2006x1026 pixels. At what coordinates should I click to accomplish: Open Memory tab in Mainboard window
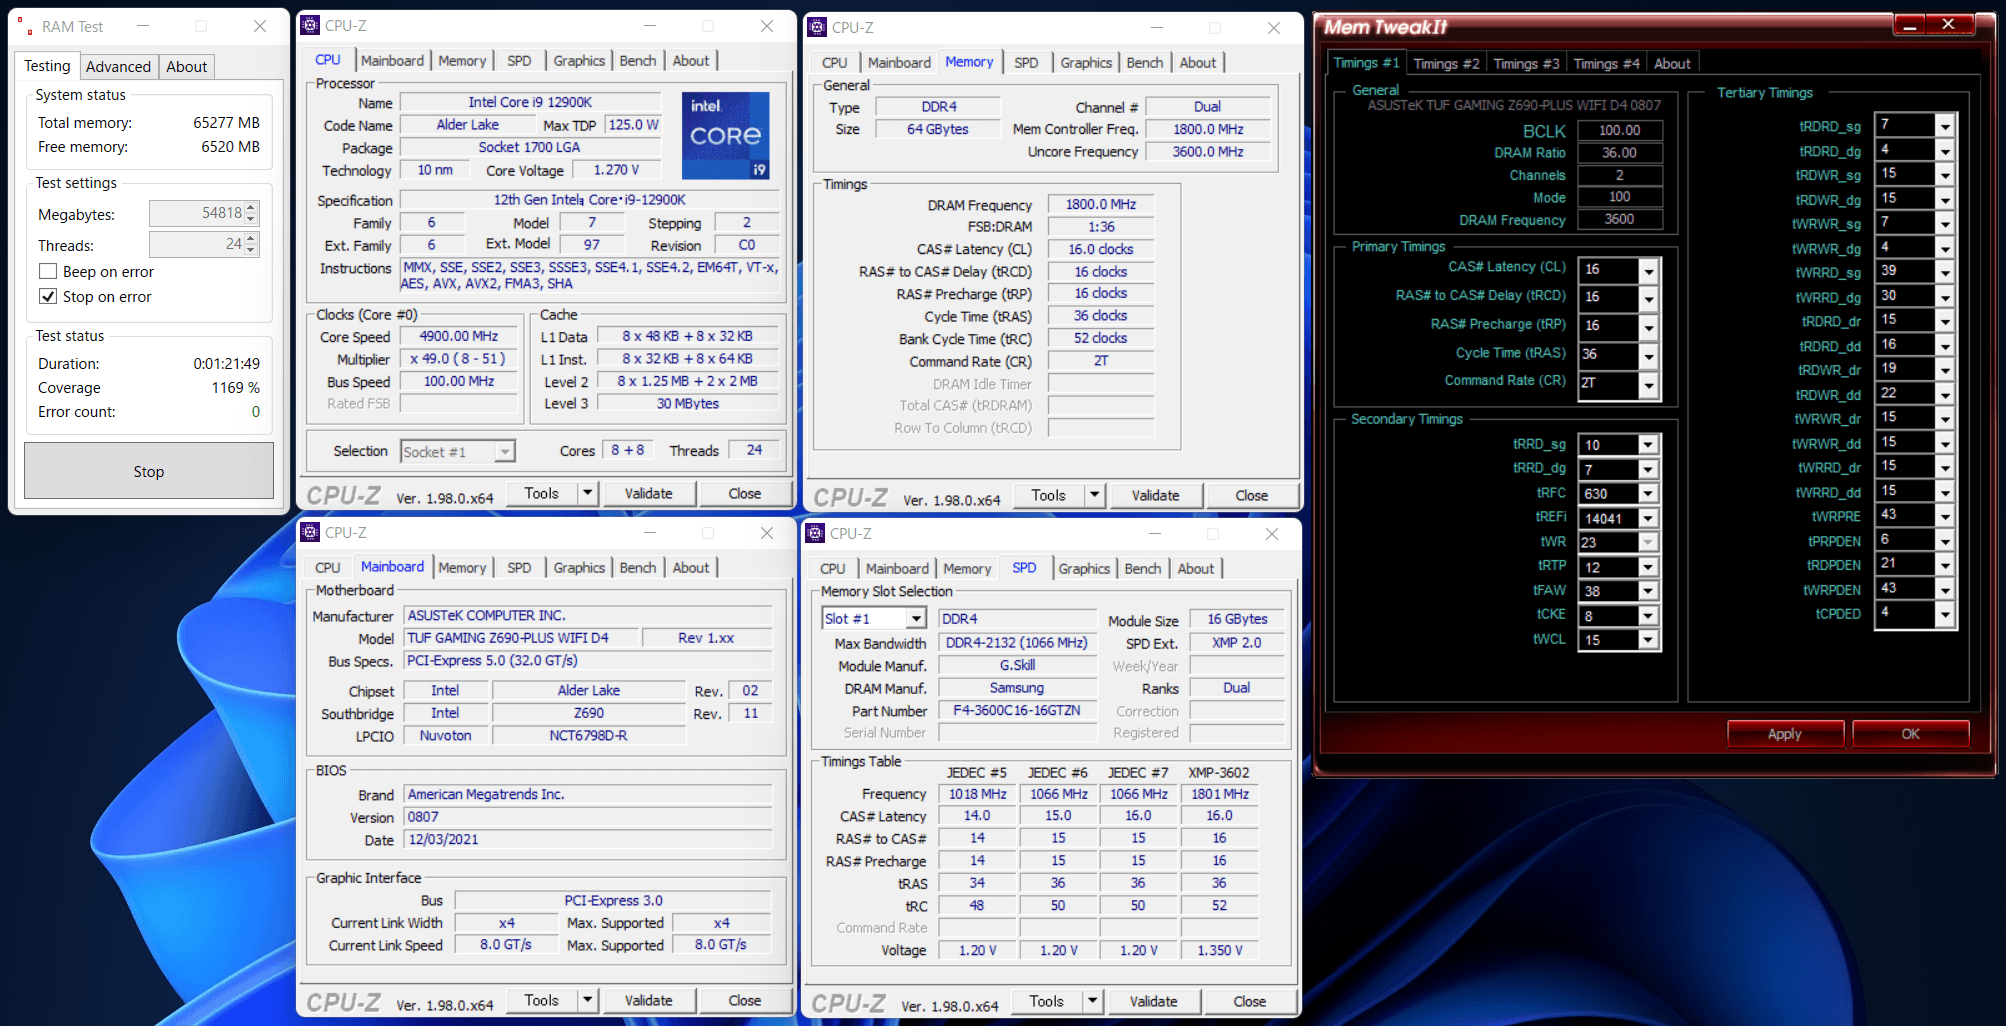coord(462,568)
